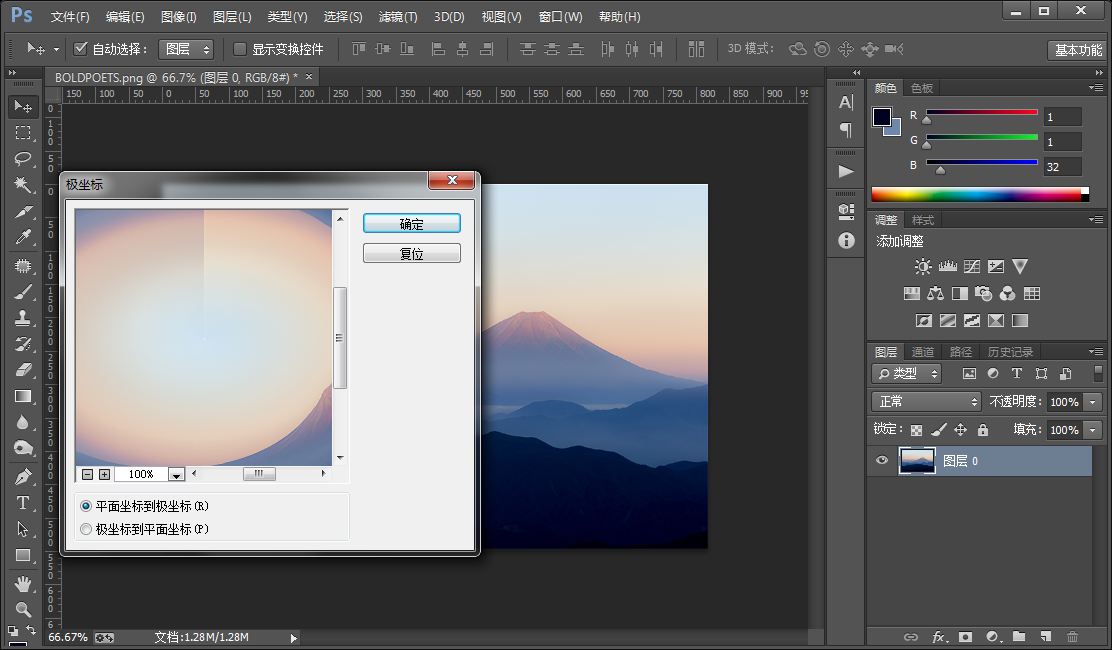The height and width of the screenshot is (650, 1112).
Task: Open the 滤镜(T) menu
Action: click(x=398, y=16)
